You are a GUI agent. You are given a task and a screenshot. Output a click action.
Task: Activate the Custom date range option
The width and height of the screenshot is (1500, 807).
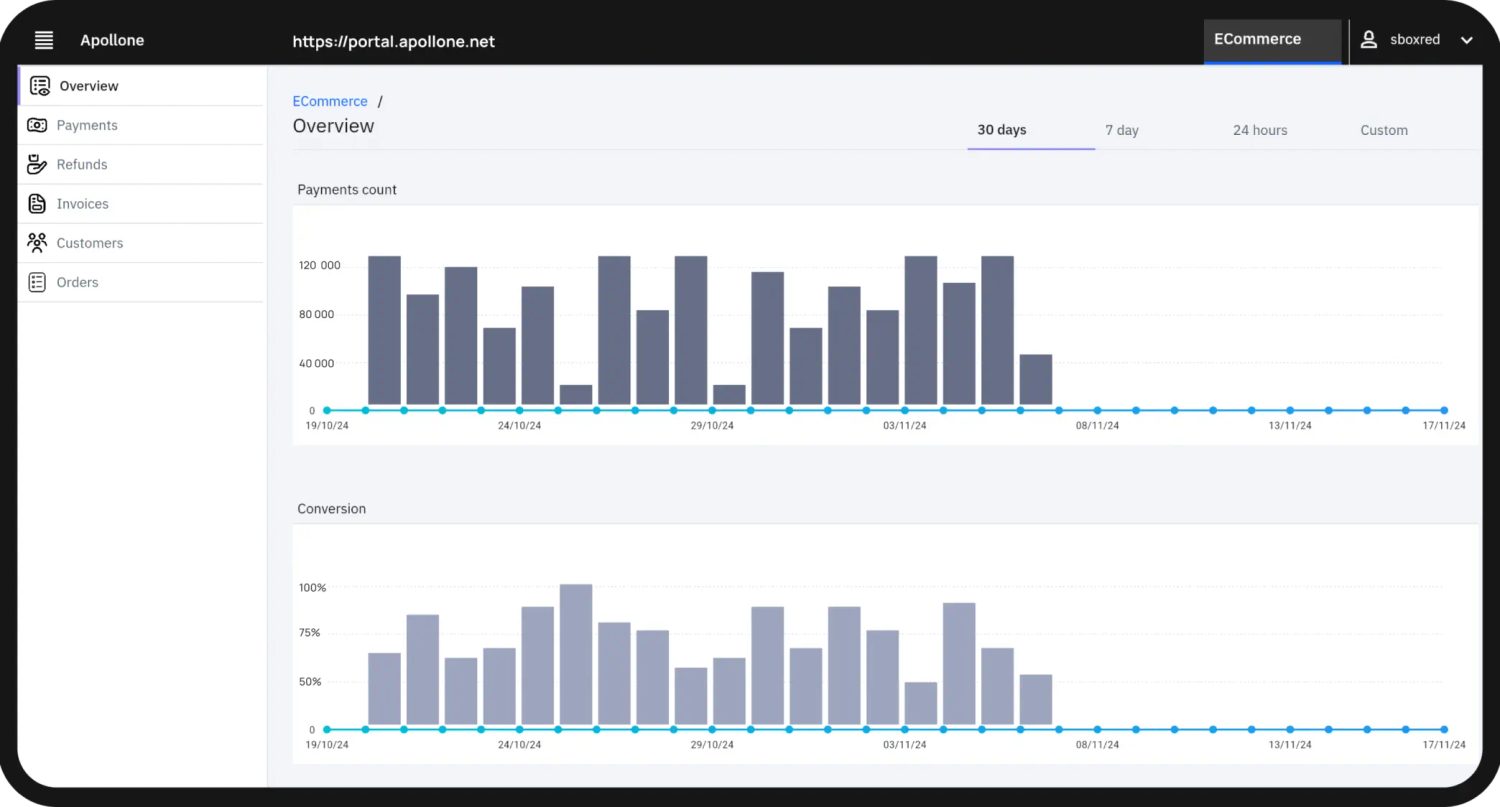pyautogui.click(x=1384, y=130)
